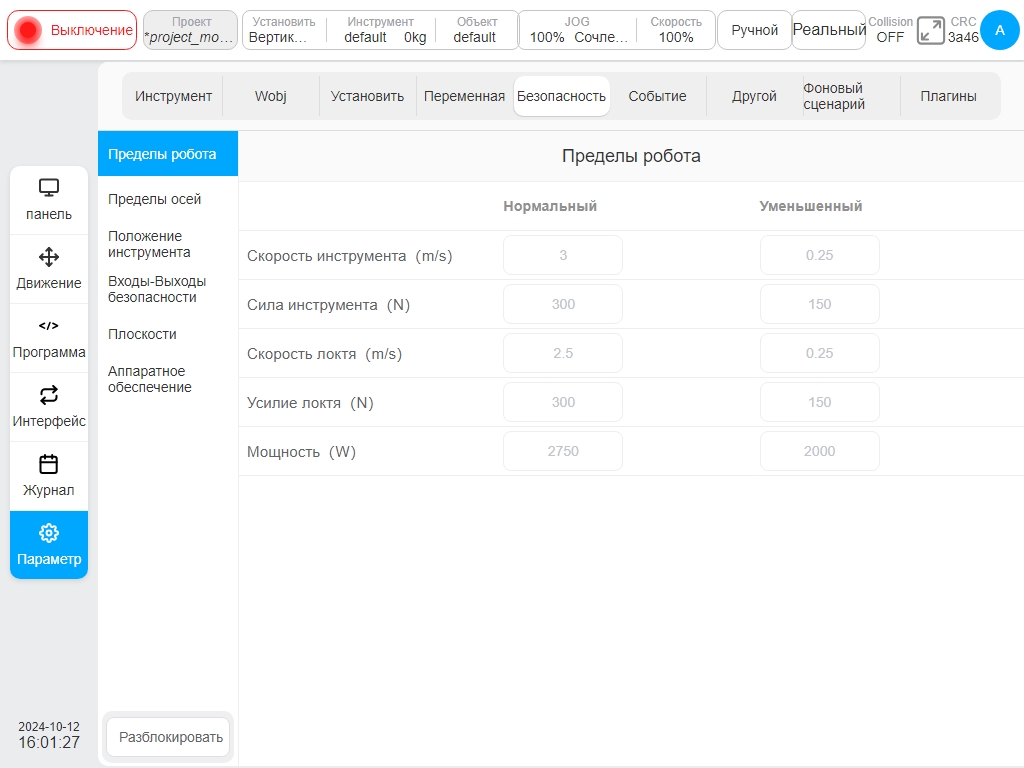This screenshot has height=768, width=1024.
Task: Click normal Усилие локтя field 300
Action: [563, 402]
